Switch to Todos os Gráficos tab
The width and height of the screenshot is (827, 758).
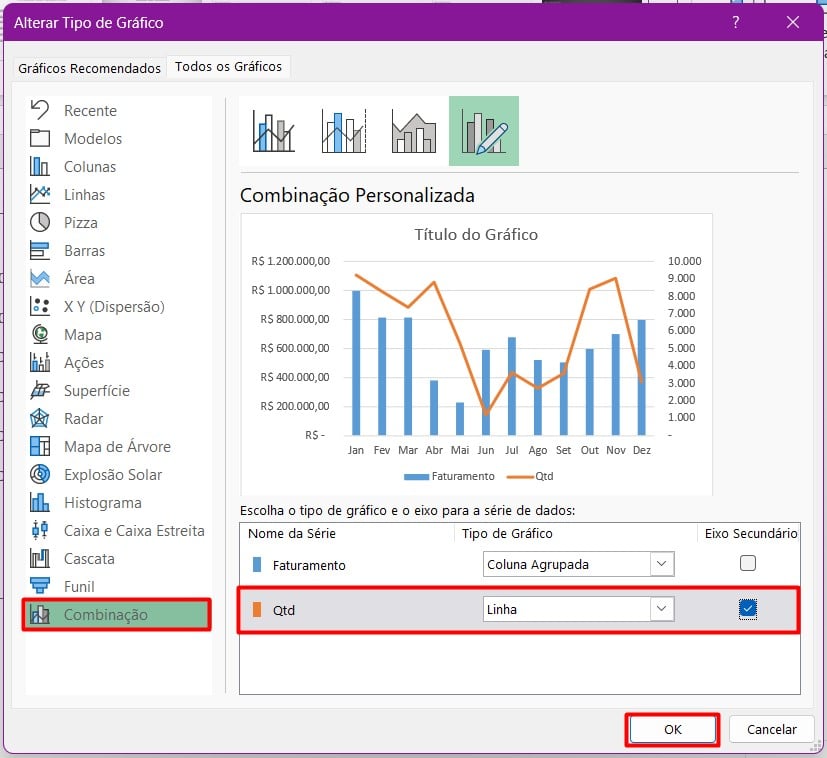pyautogui.click(x=228, y=67)
